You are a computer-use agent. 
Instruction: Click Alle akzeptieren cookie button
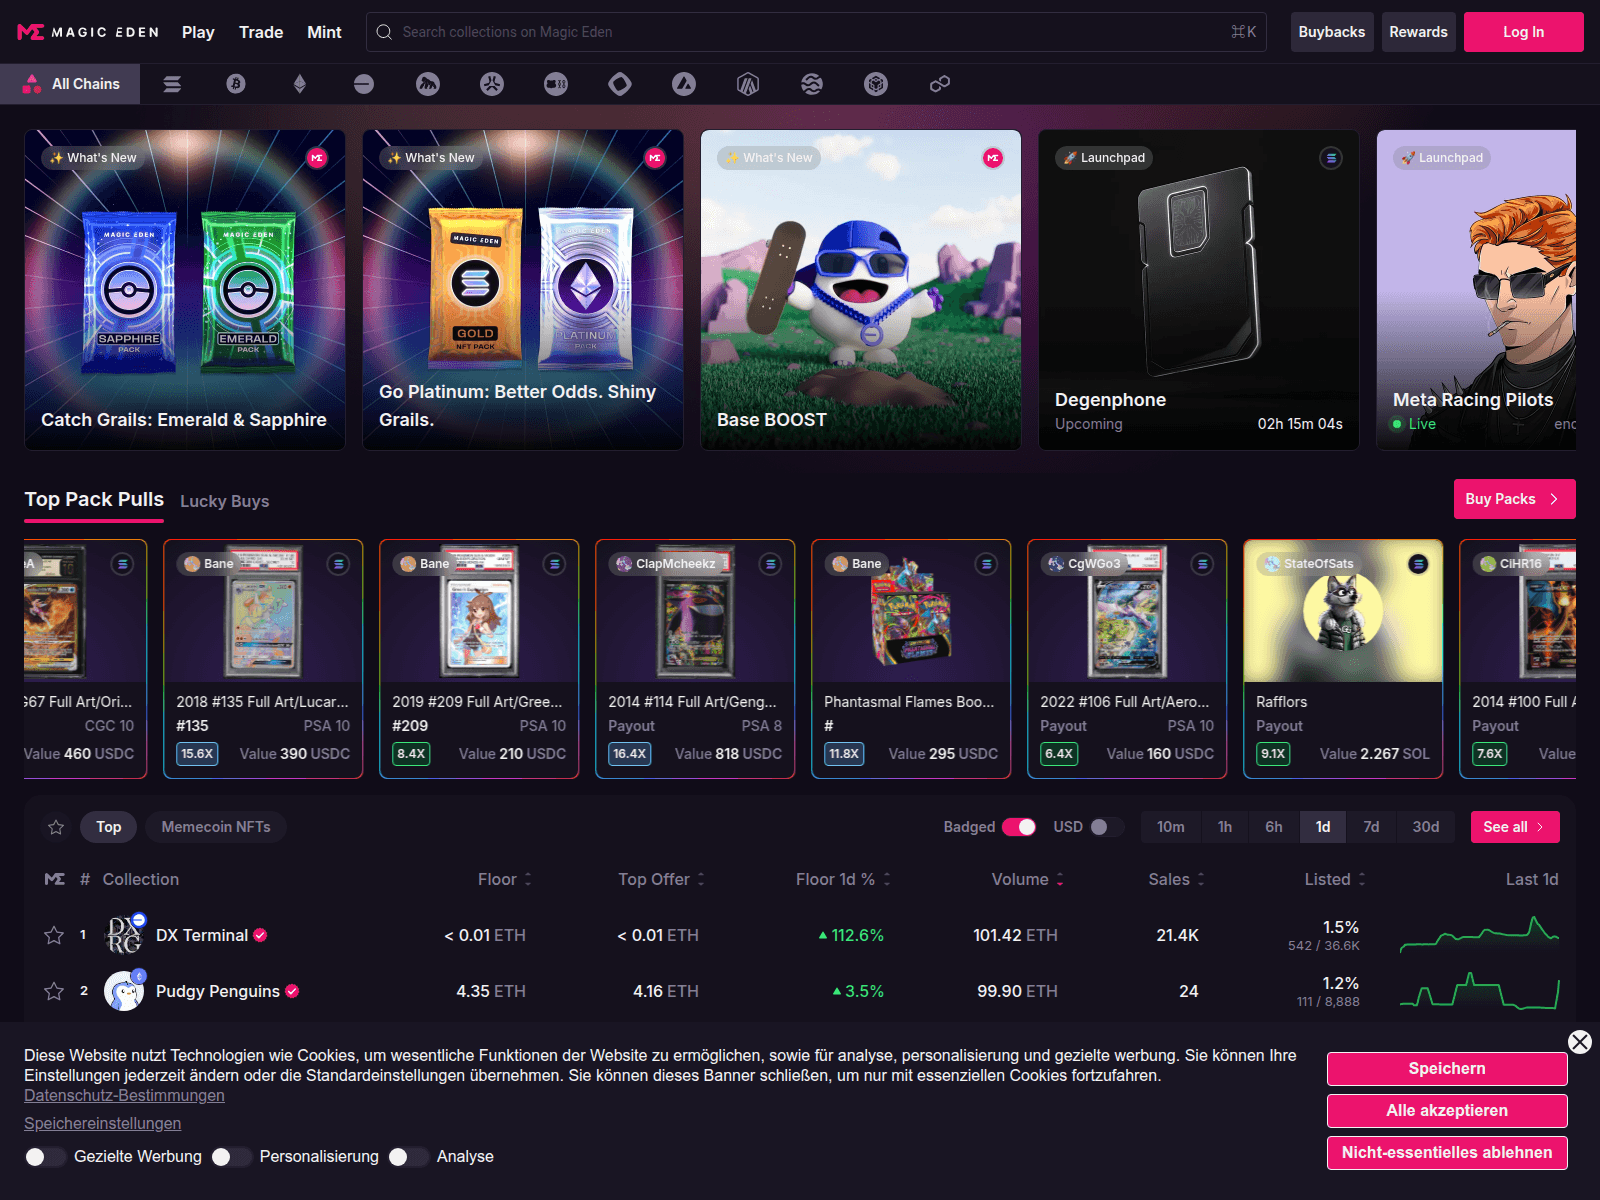[1447, 1111]
